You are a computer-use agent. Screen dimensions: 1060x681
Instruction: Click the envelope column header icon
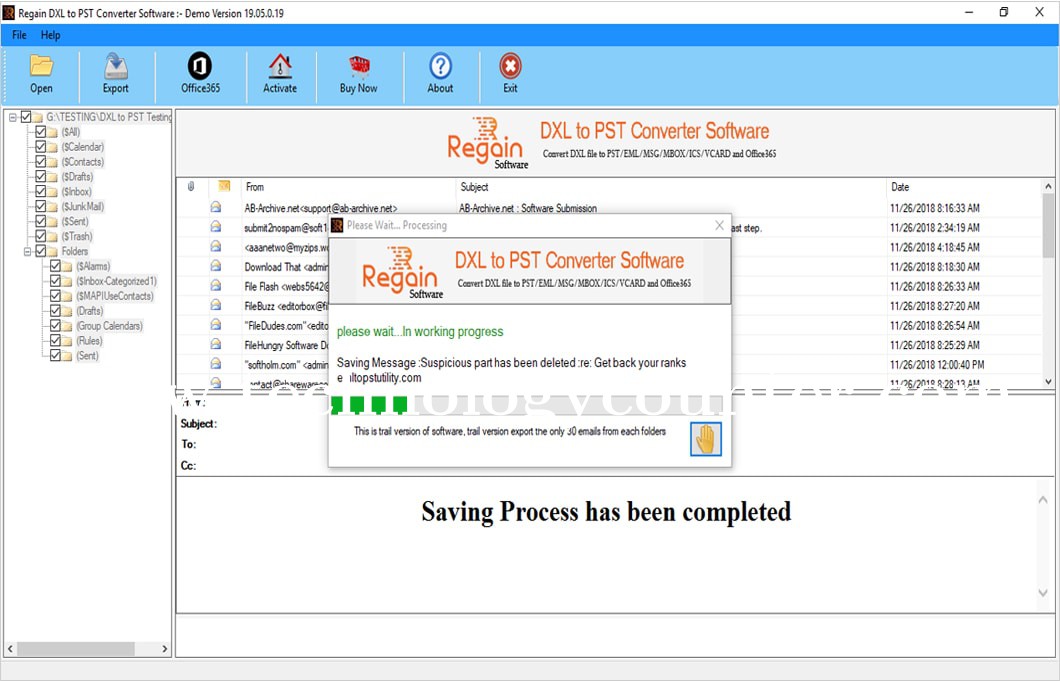[x=224, y=186]
